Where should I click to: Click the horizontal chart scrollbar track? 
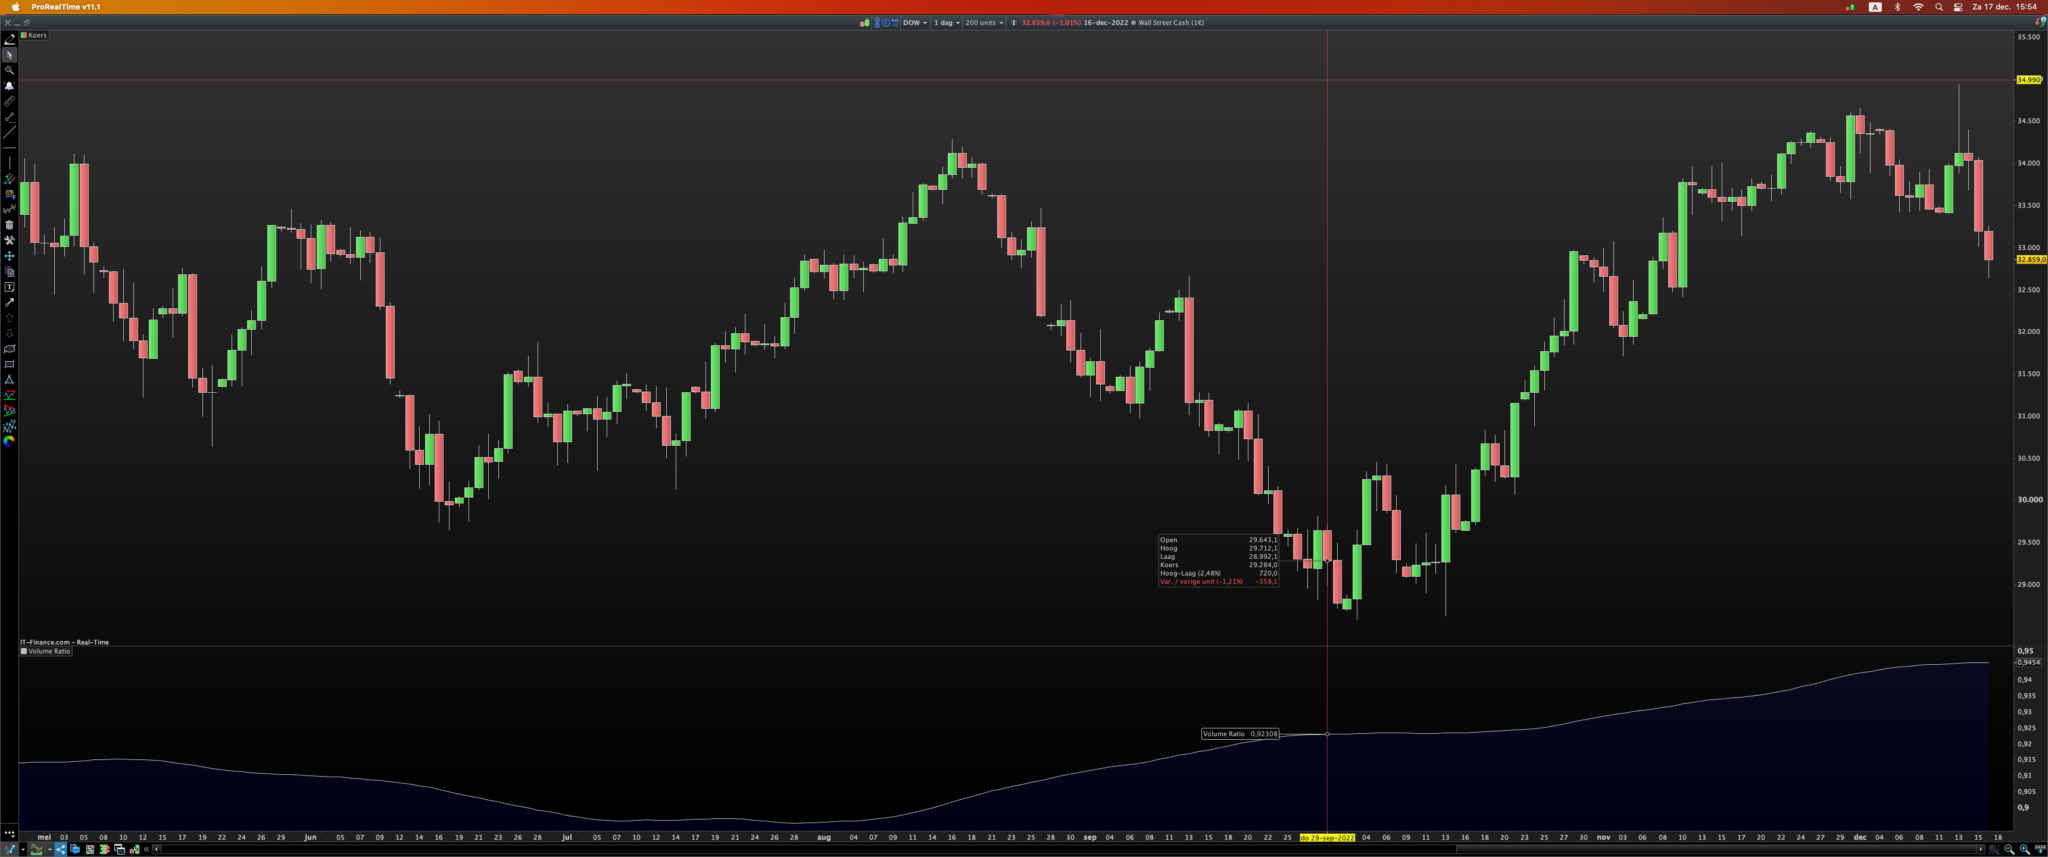pos(1068,849)
